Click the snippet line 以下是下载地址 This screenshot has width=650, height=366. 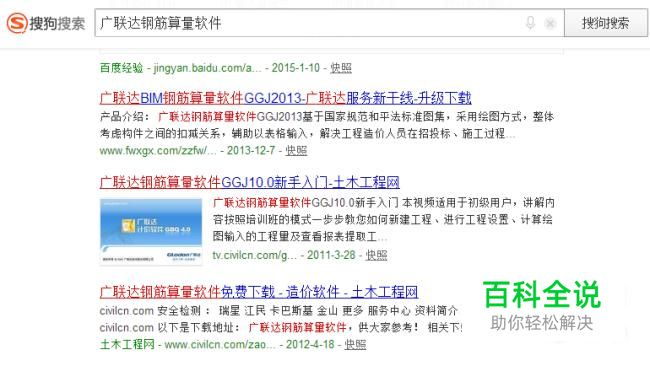coord(281,327)
